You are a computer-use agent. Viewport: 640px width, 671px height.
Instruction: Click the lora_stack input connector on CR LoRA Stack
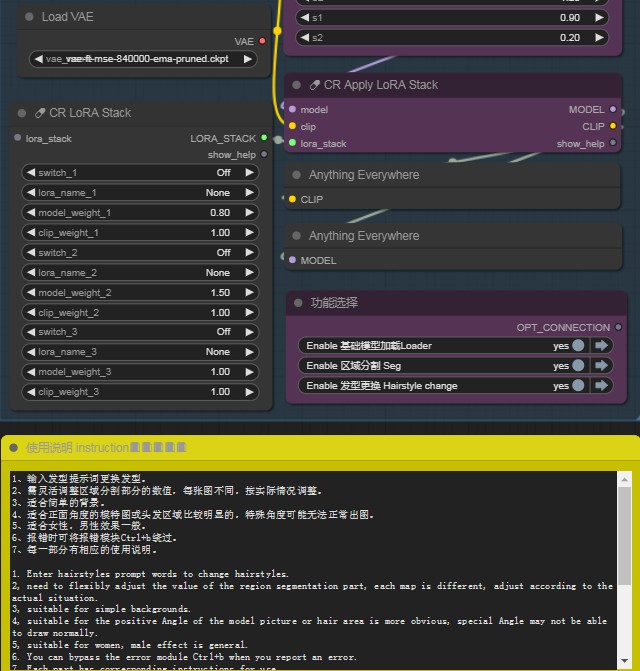[18, 138]
